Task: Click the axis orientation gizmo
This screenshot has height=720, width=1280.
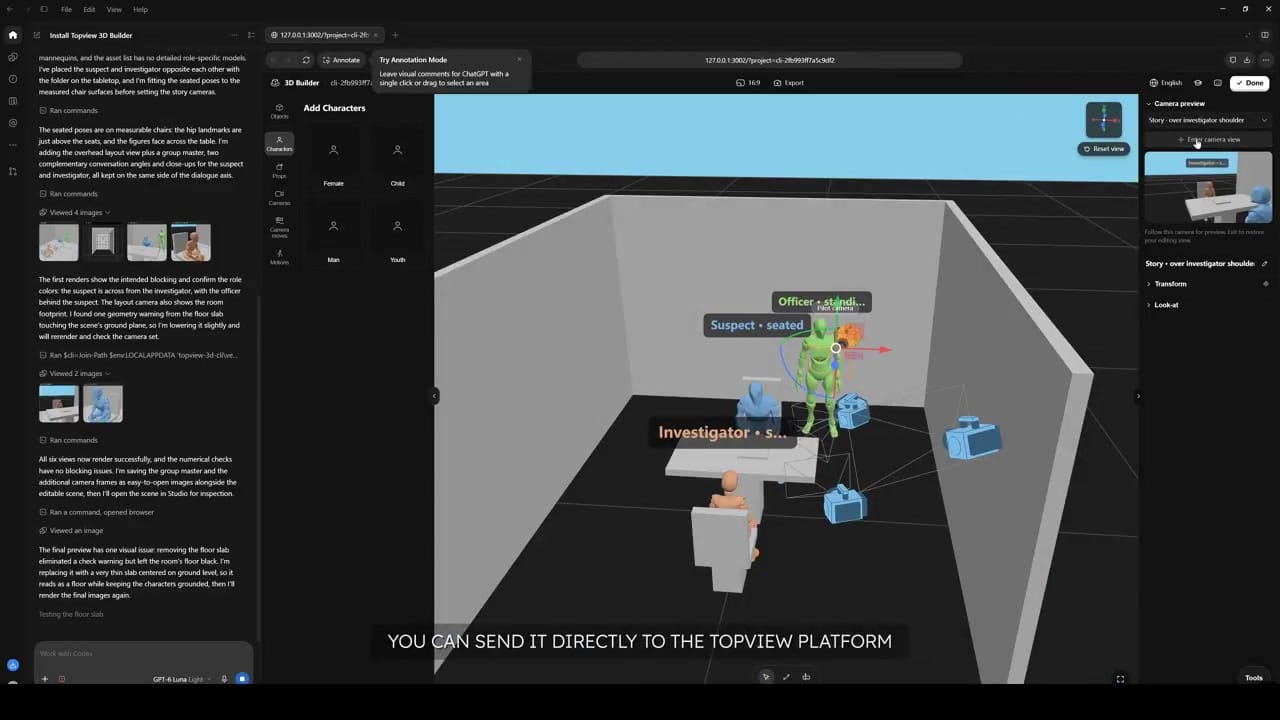Action: (1104, 120)
